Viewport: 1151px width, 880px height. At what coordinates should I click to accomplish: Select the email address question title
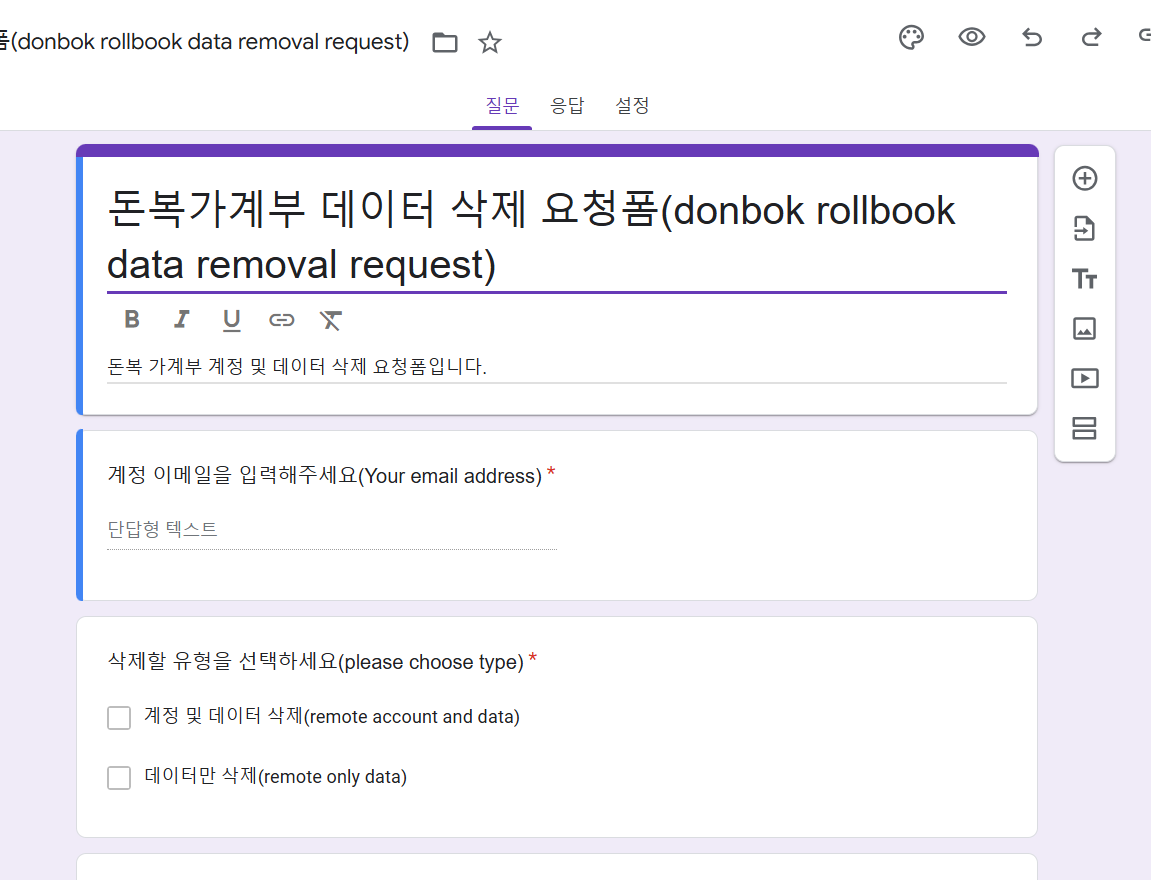324,476
